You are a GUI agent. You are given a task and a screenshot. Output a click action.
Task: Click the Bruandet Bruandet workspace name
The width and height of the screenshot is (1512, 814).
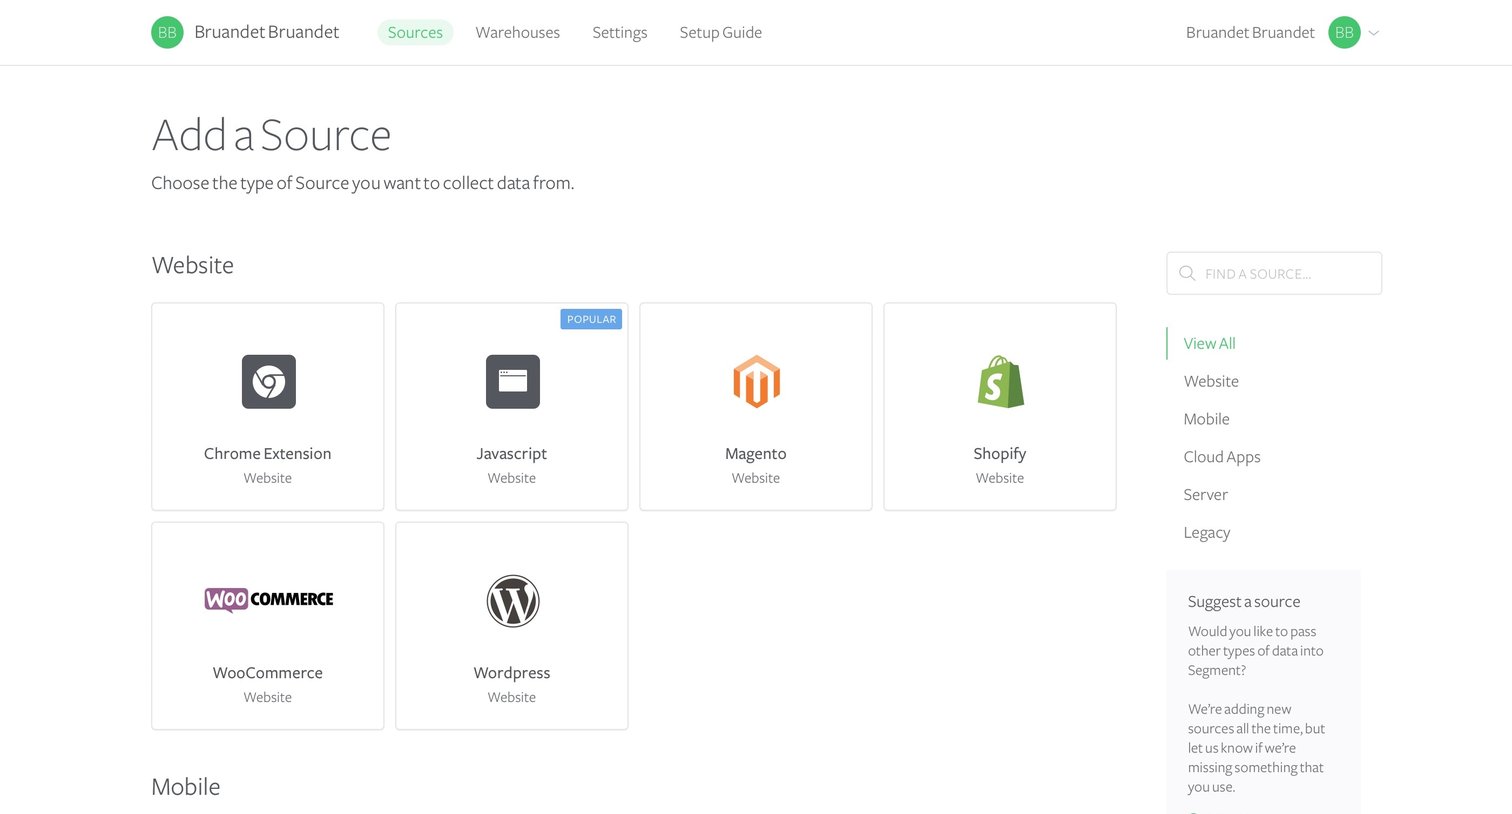[x=267, y=32]
